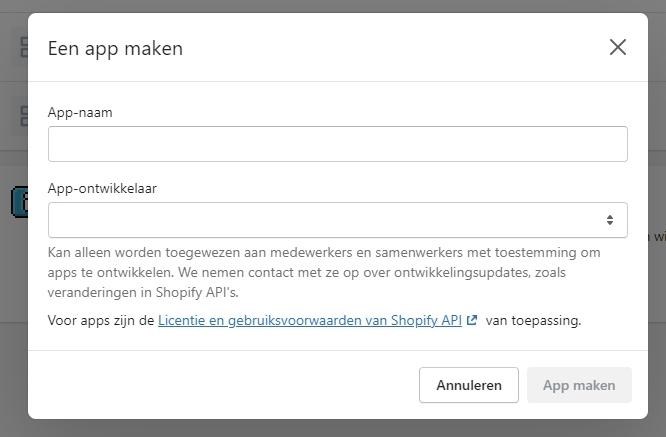Focus the App-naam text field
Image resolution: width=666 pixels, height=437 pixels.
tap(337, 144)
